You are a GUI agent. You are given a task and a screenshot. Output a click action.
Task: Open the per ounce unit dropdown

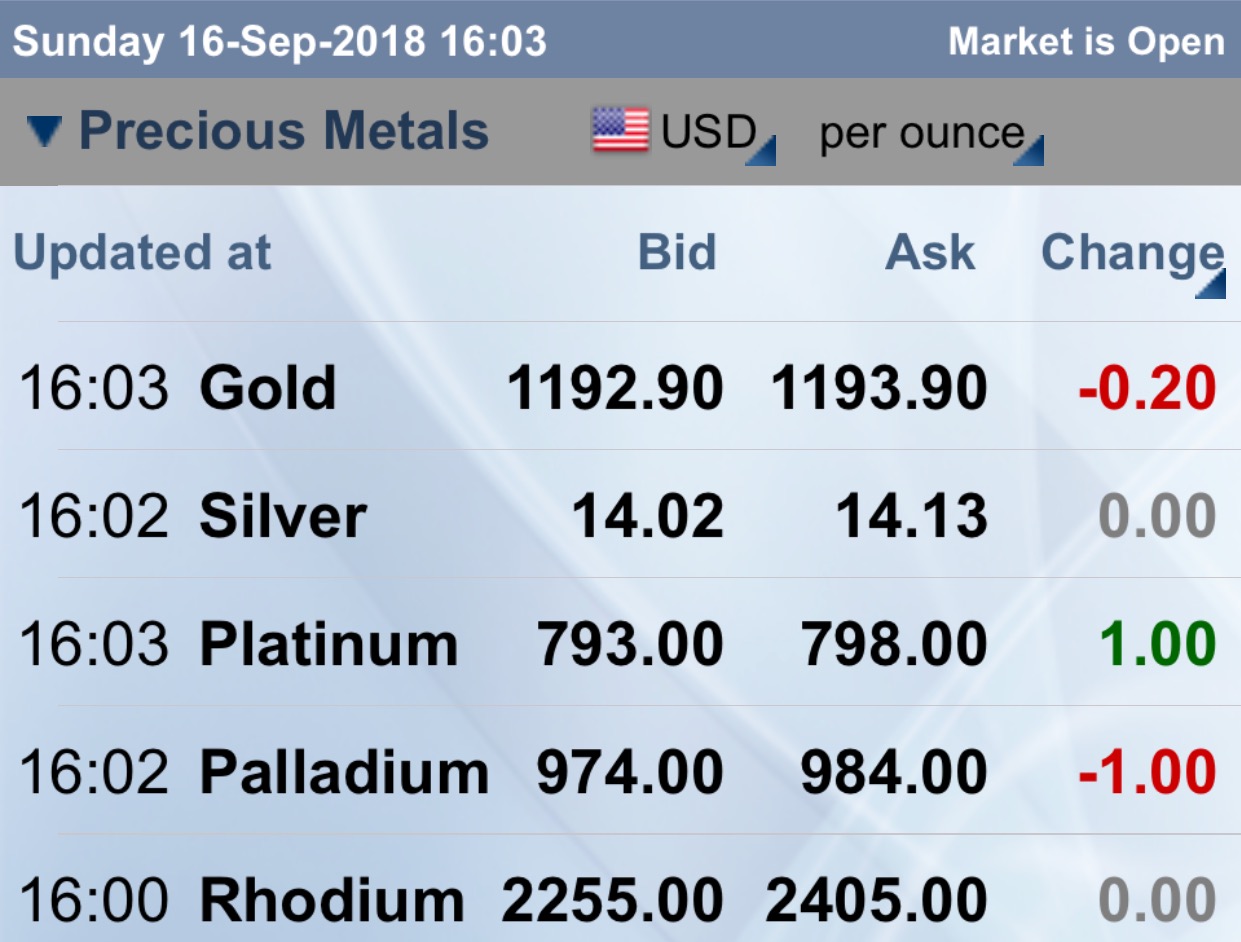click(931, 135)
